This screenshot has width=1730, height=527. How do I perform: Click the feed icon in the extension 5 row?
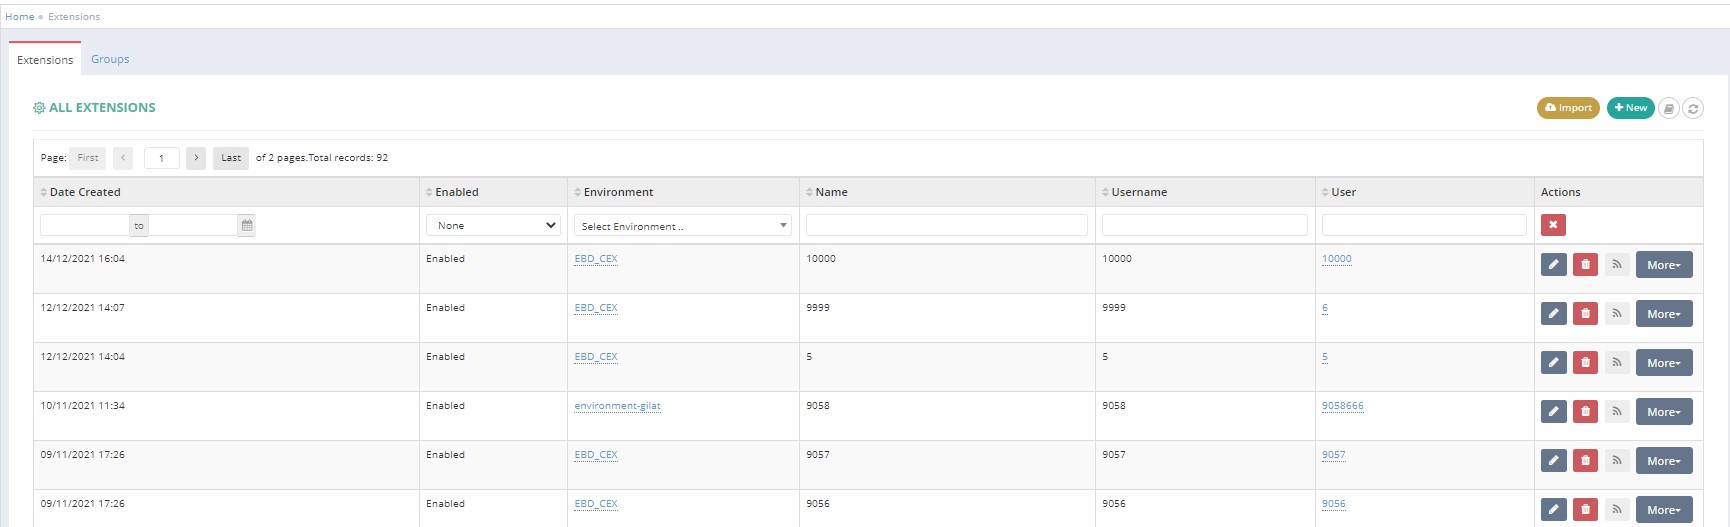tap(1617, 363)
